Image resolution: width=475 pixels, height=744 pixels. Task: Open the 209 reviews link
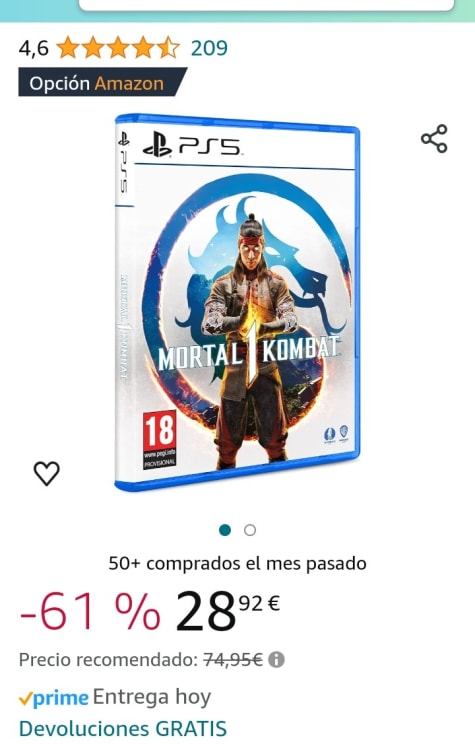[209, 48]
